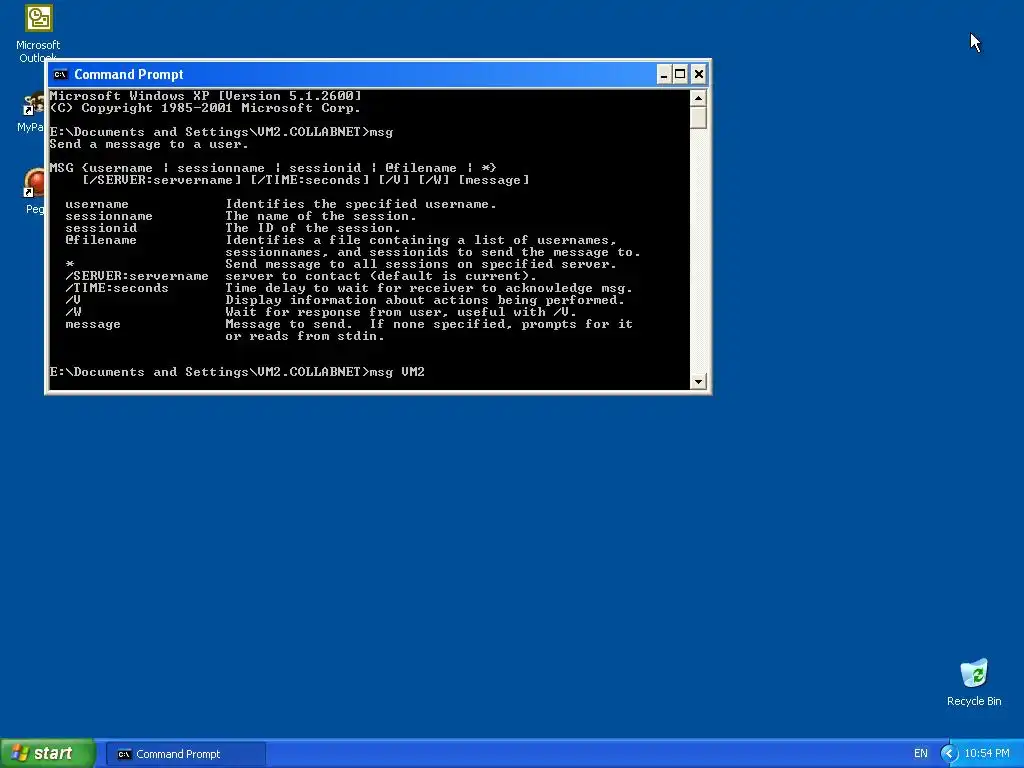1024x768 pixels.
Task: Click the Command Prompt title text
Action: [129, 74]
